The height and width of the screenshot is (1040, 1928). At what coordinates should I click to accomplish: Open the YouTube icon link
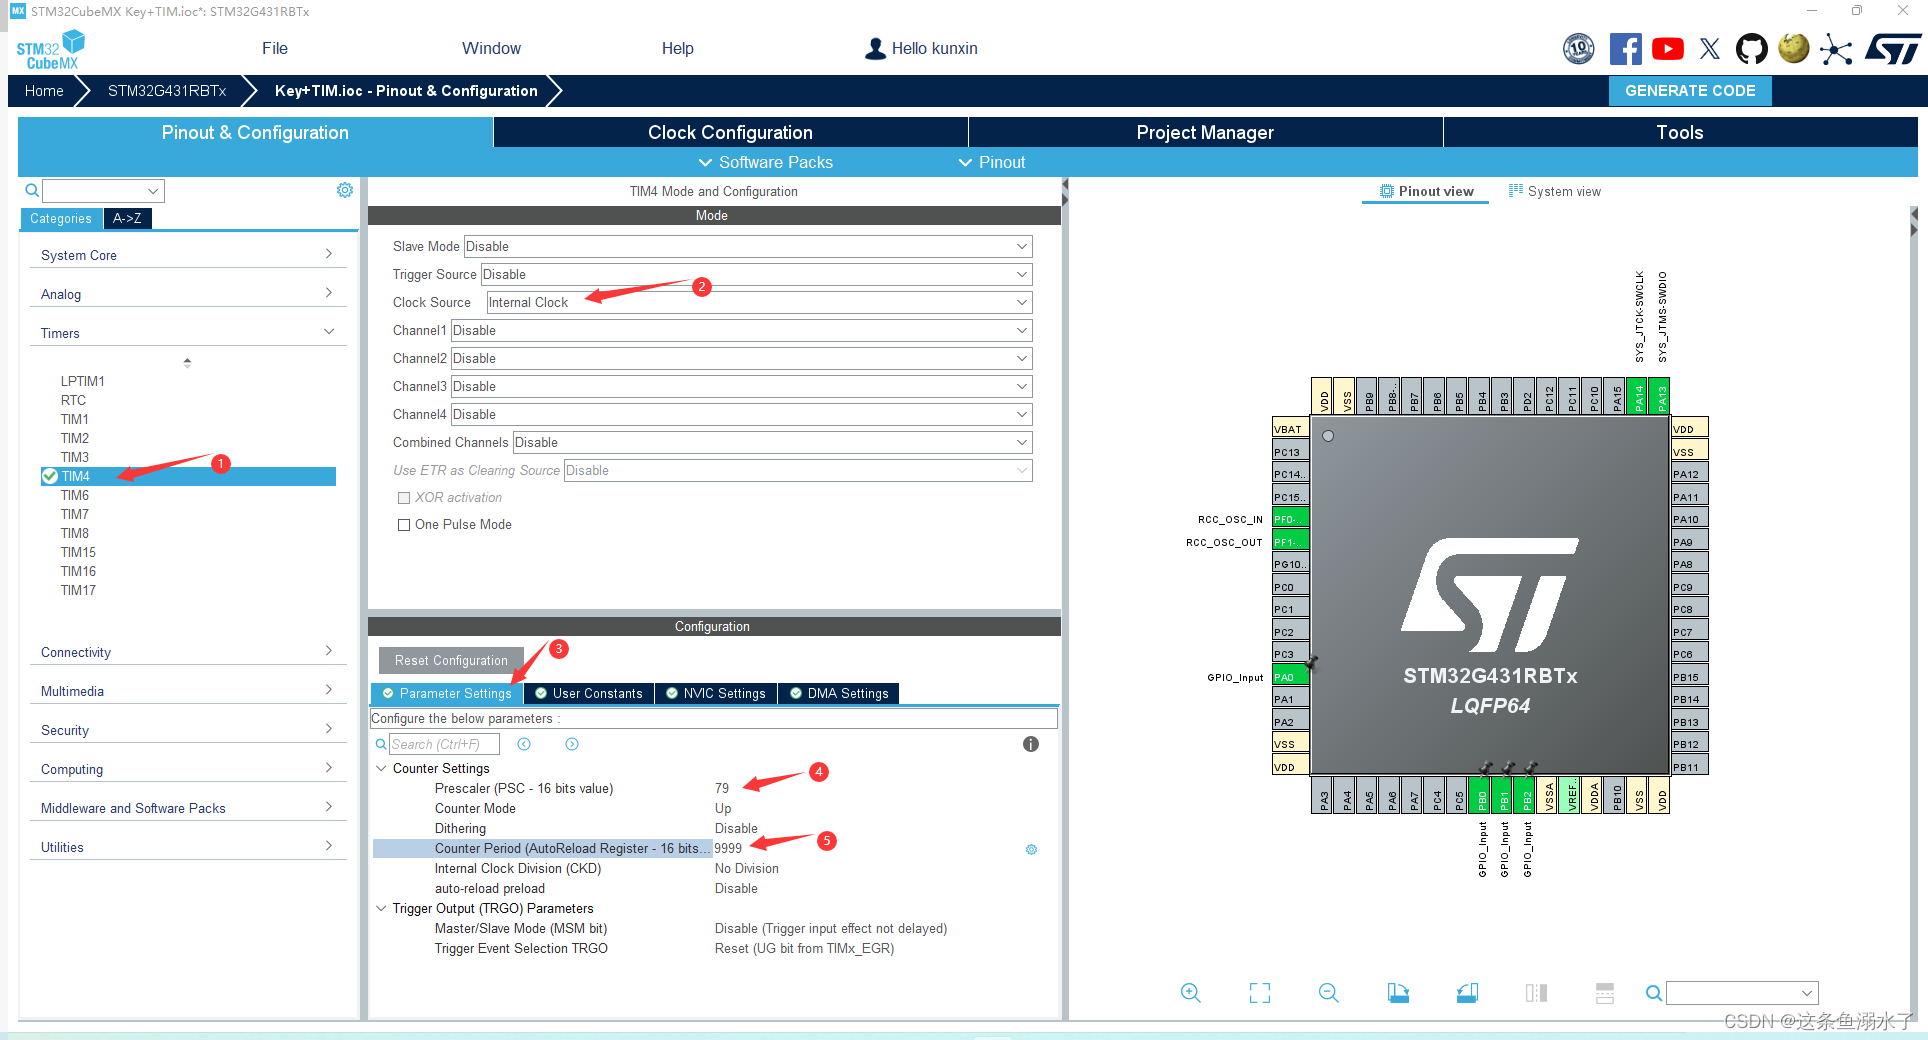point(1668,49)
